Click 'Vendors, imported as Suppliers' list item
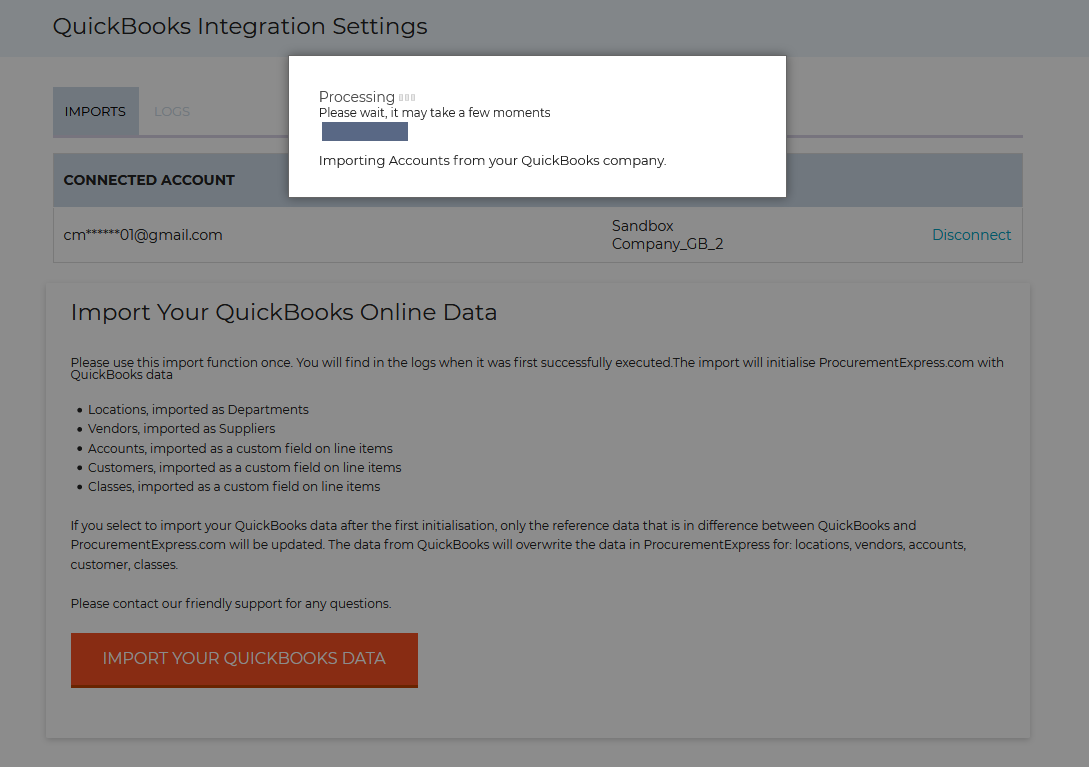Image resolution: width=1089 pixels, height=767 pixels. click(x=181, y=429)
